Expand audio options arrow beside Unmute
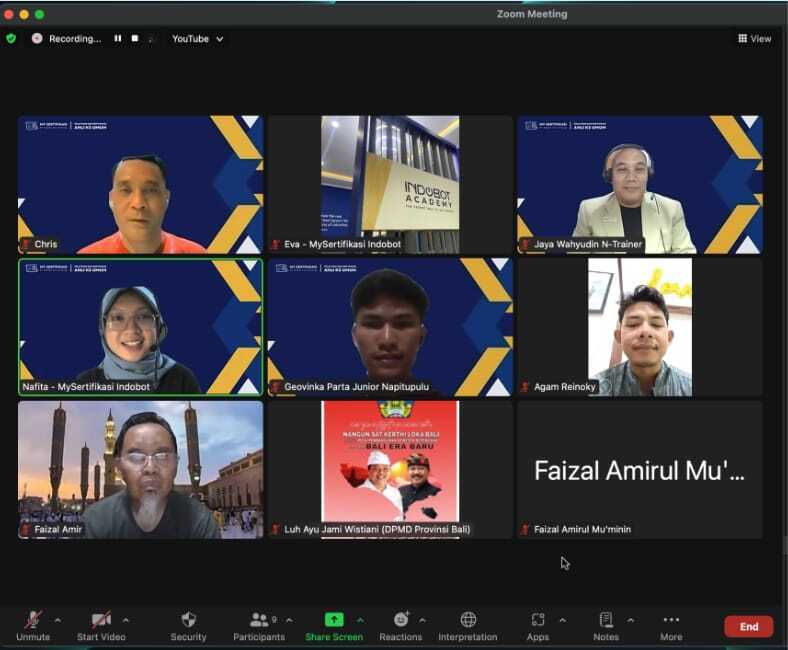The height and width of the screenshot is (650, 788). (x=57, y=620)
